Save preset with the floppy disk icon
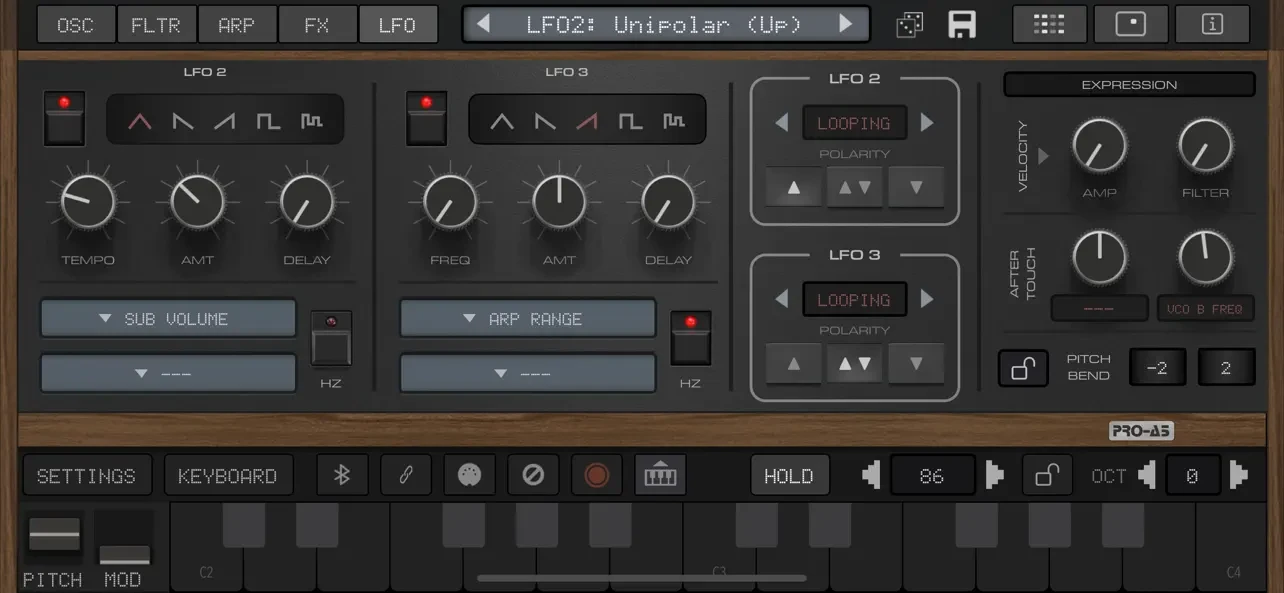Screen dimensions: 1284x593 coord(962,25)
